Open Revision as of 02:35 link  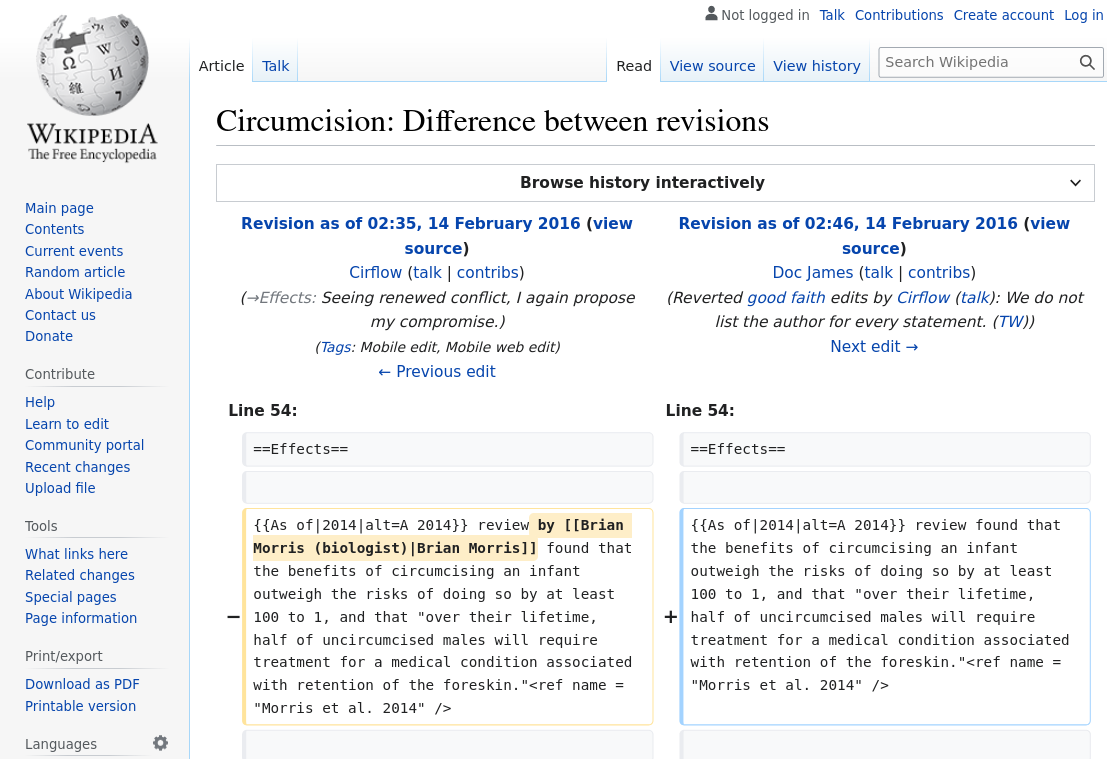point(410,224)
